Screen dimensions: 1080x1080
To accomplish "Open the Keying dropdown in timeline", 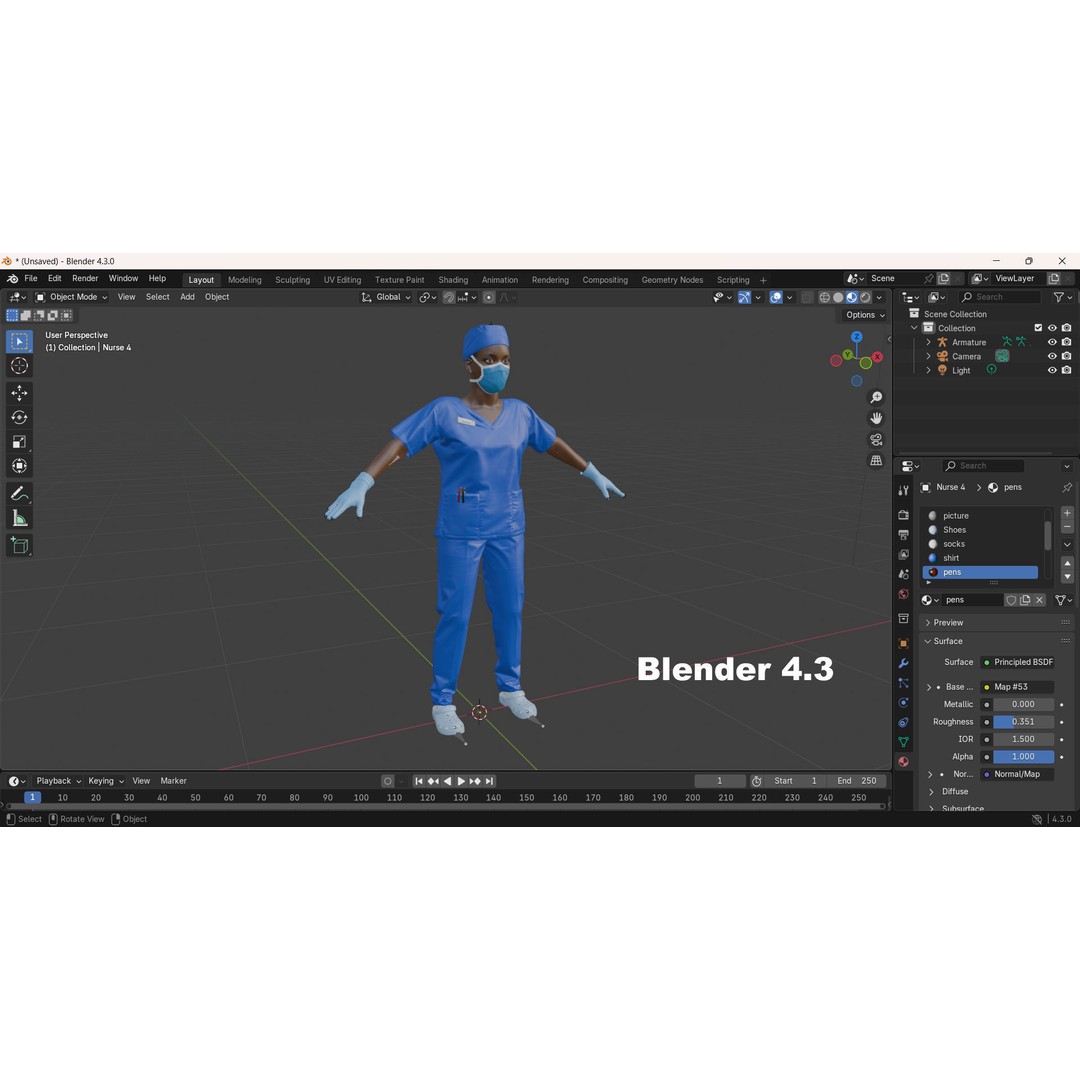I will click(105, 780).
